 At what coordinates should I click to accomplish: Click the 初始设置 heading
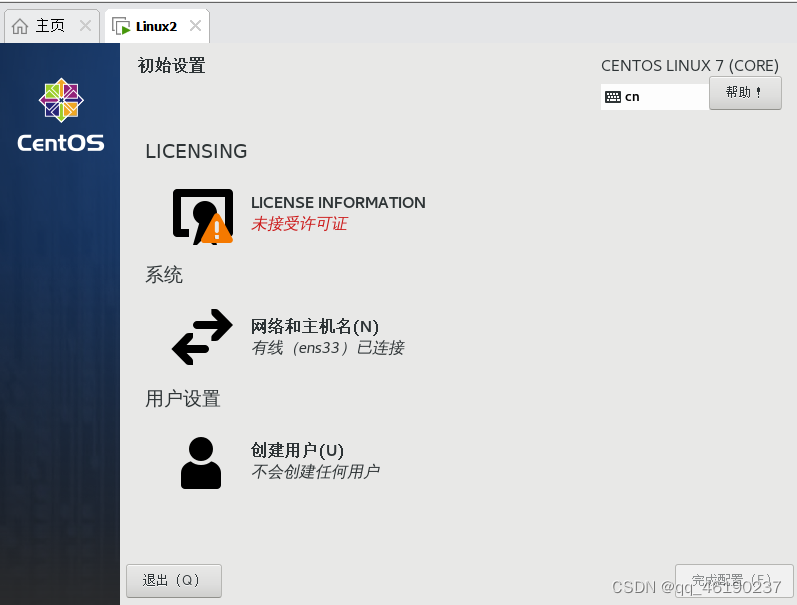click(171, 66)
